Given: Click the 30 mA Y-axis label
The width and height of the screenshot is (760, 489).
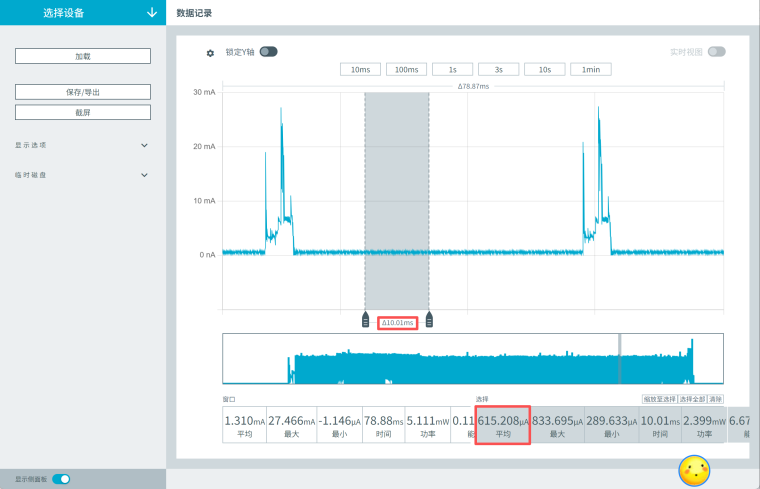Looking at the screenshot, I should (204, 92).
